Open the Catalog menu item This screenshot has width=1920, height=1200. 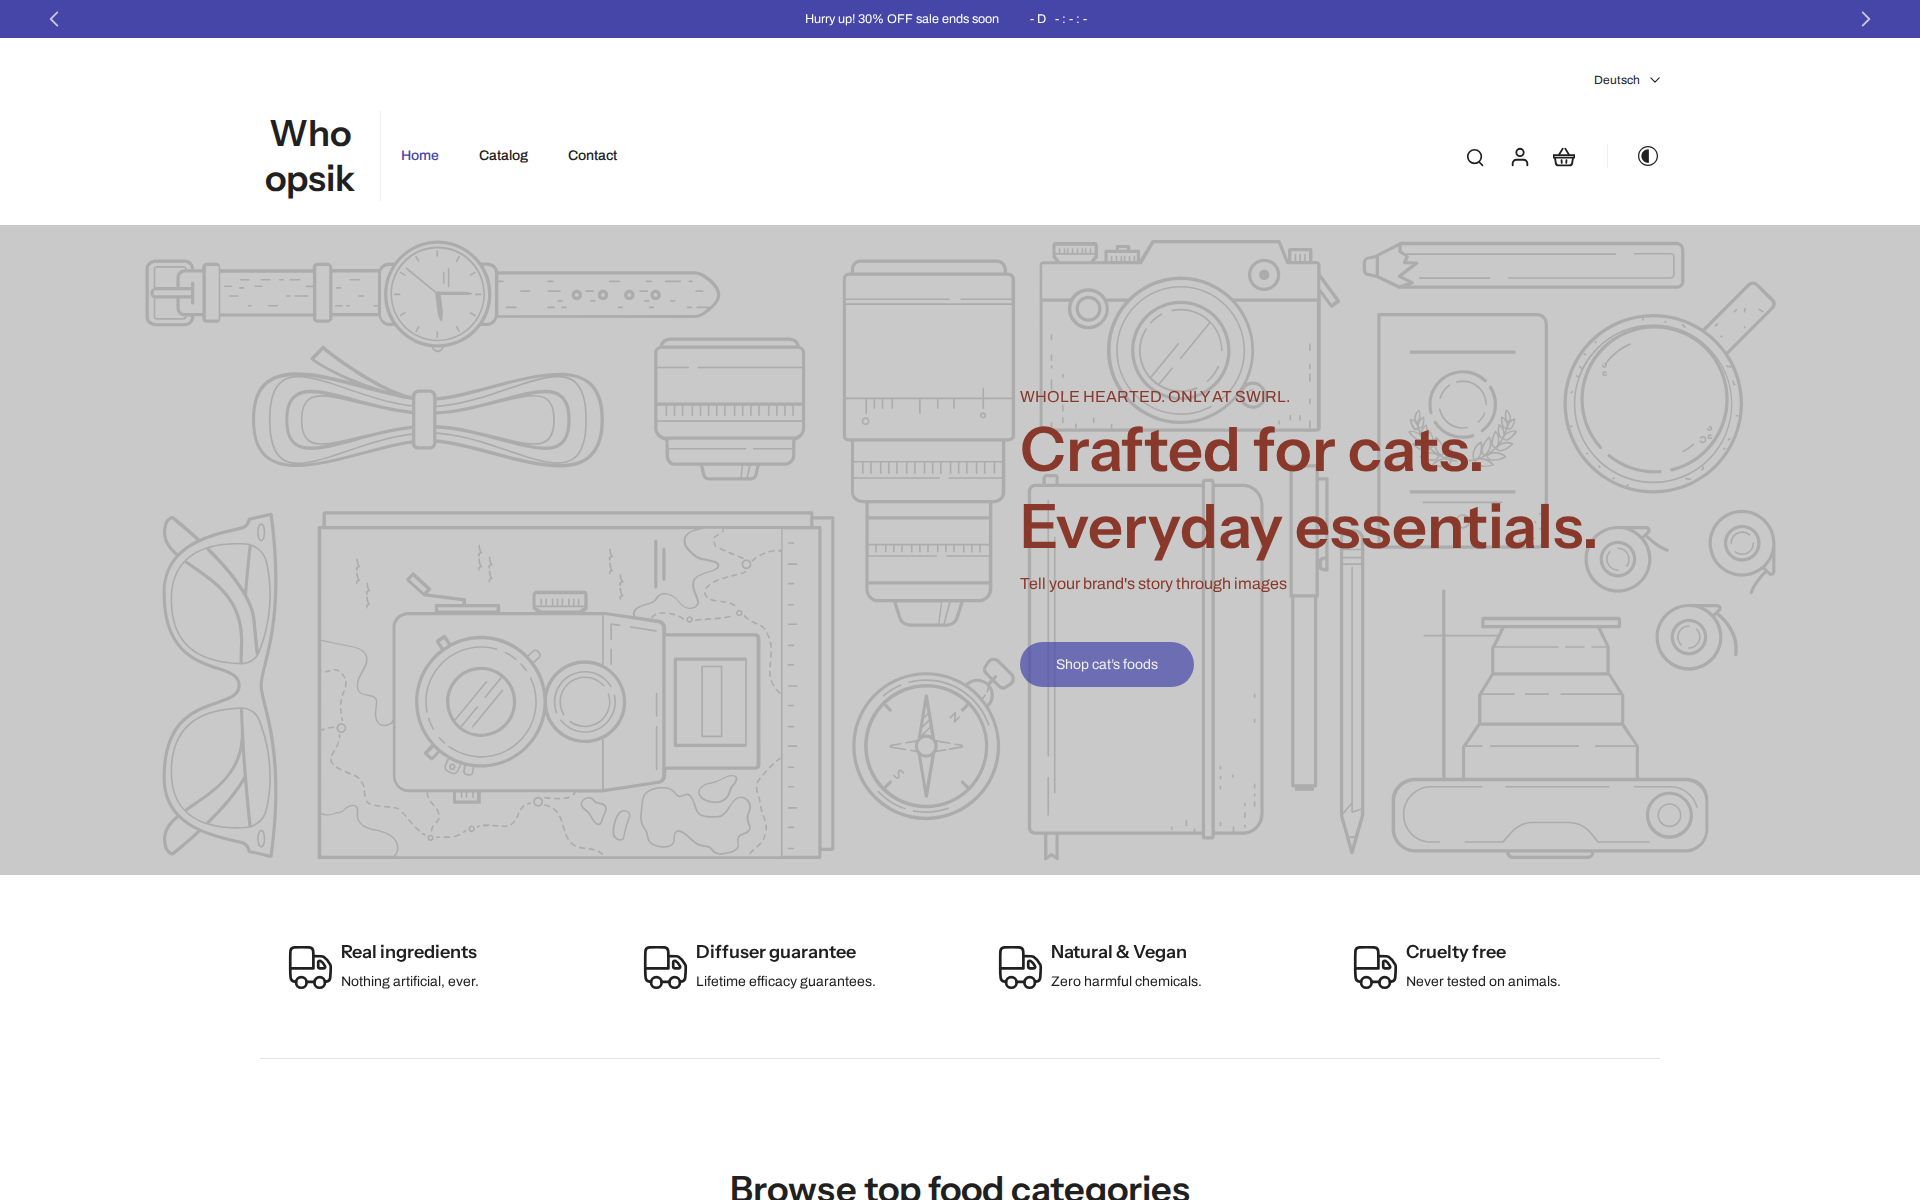[x=503, y=155]
